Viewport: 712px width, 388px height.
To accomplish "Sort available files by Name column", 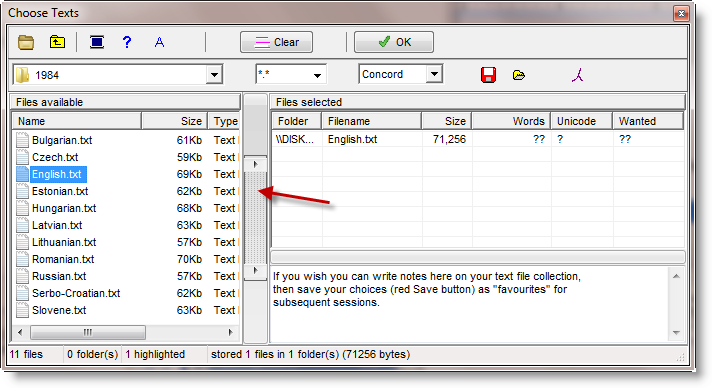I will pos(77,121).
